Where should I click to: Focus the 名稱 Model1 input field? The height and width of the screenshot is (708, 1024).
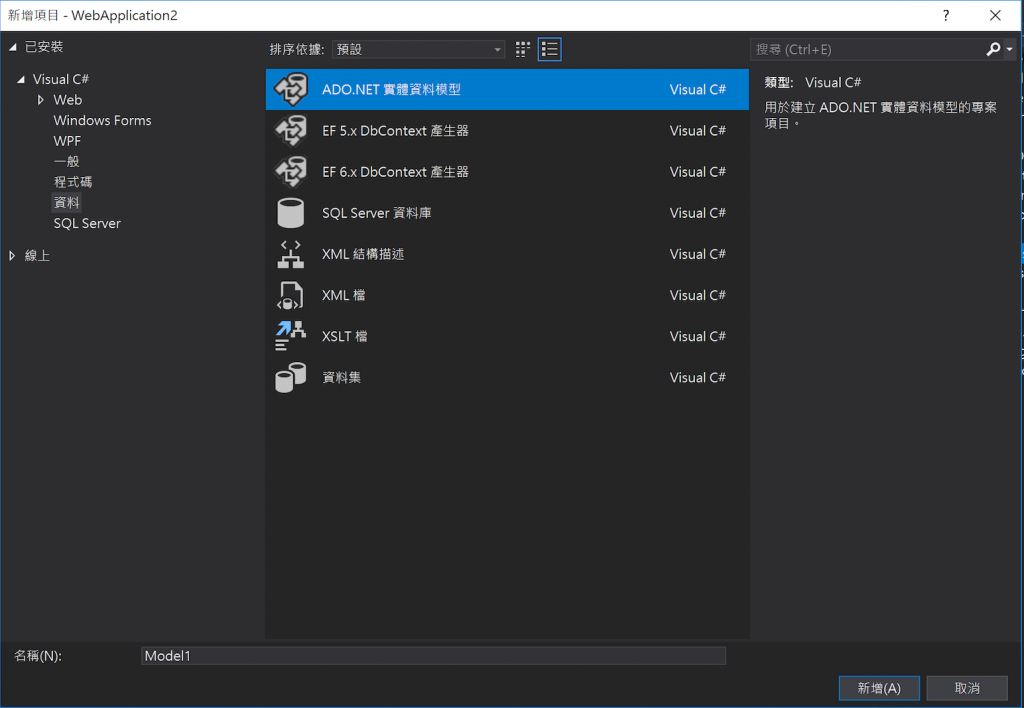(x=433, y=656)
